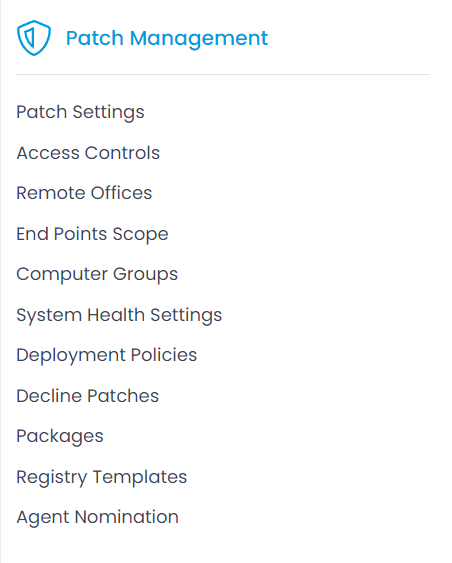Screen dimensions: 452x563
Task: Open Registry Templates
Action: pos(102,478)
